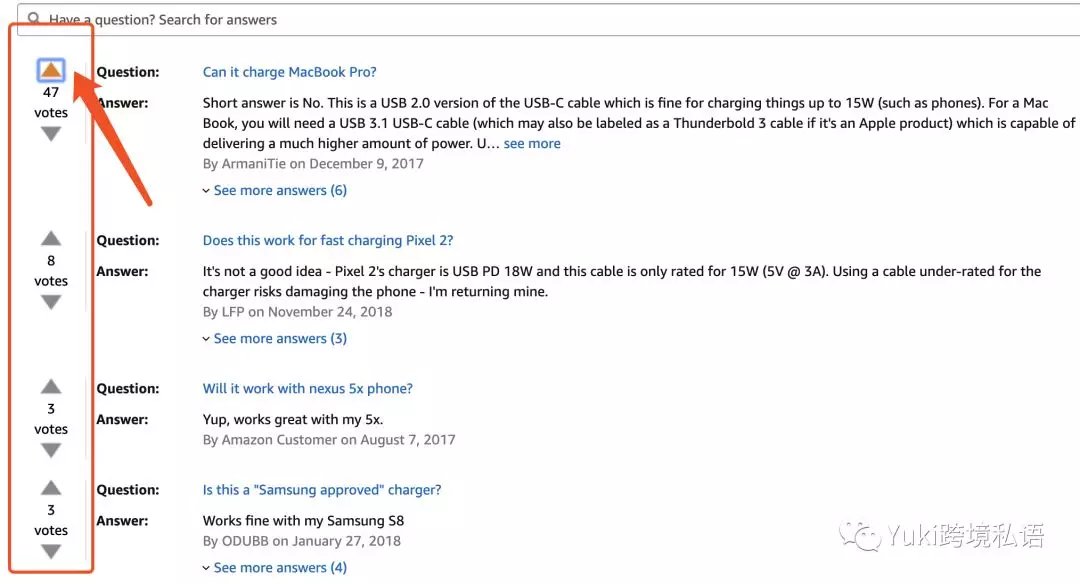Screen dimensions: 1080x583
Task: Click the 47 votes count
Action: pyautogui.click(x=51, y=92)
